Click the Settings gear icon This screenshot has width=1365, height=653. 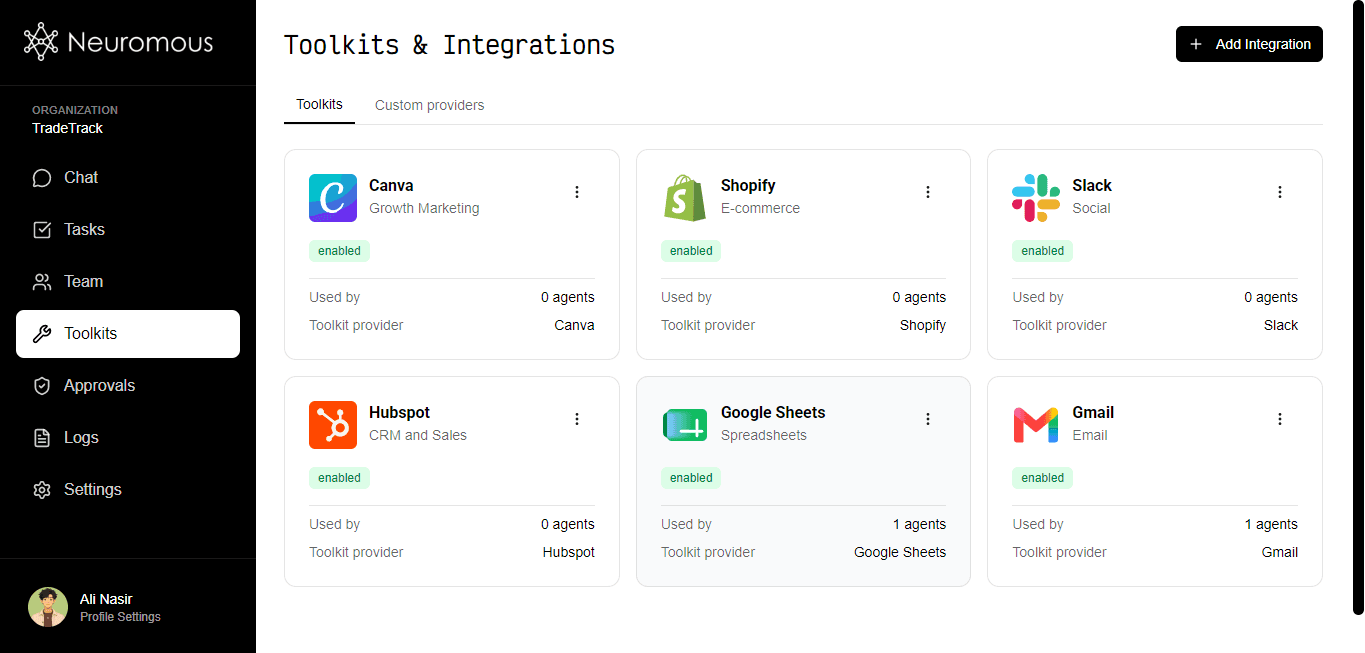click(x=42, y=490)
